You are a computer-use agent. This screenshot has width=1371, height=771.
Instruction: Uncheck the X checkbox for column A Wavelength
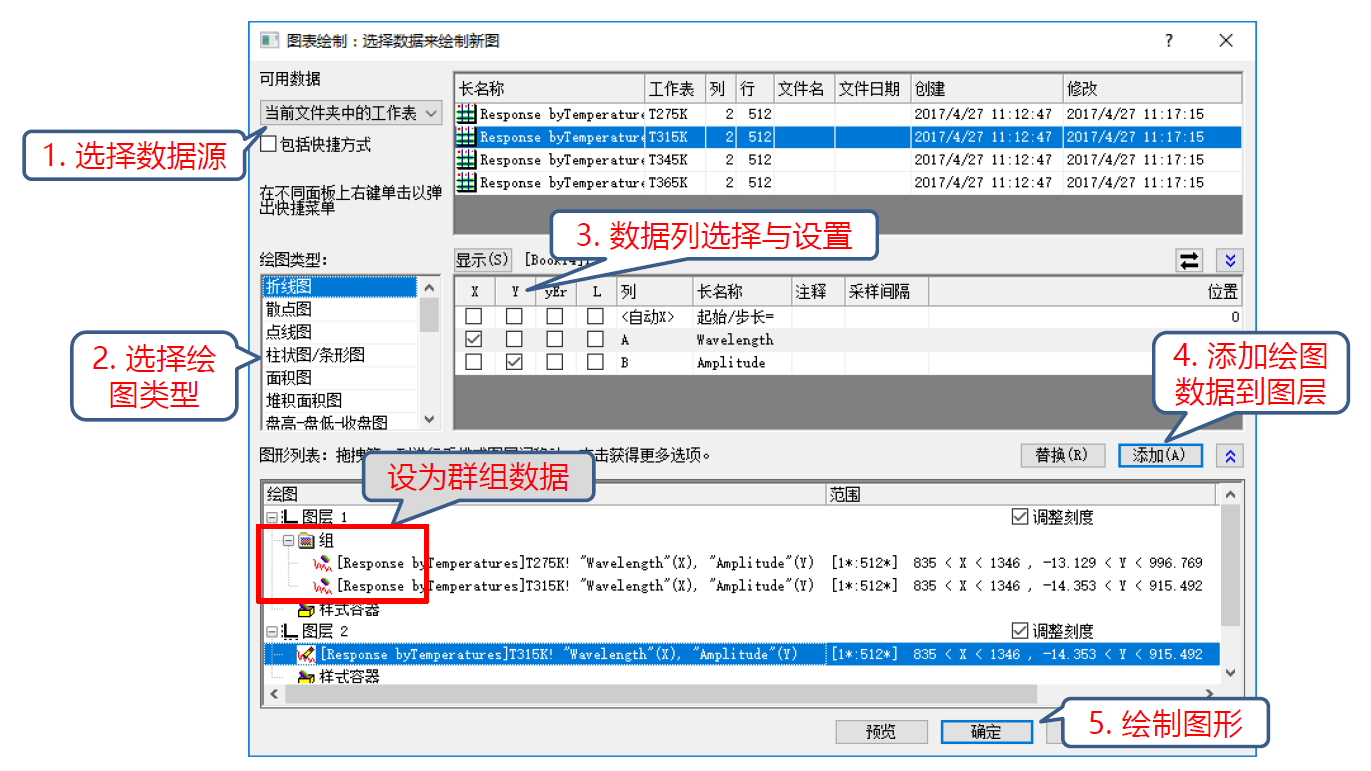[474, 340]
